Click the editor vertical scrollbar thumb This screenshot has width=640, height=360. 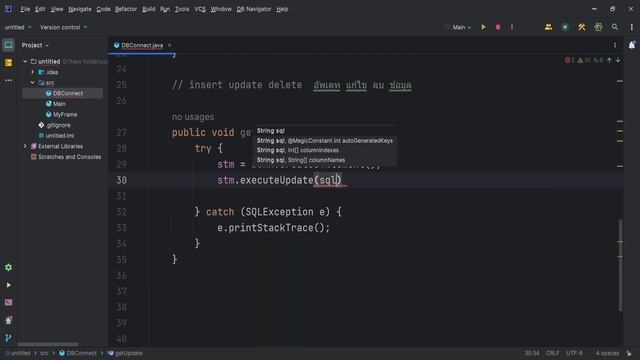point(620,265)
